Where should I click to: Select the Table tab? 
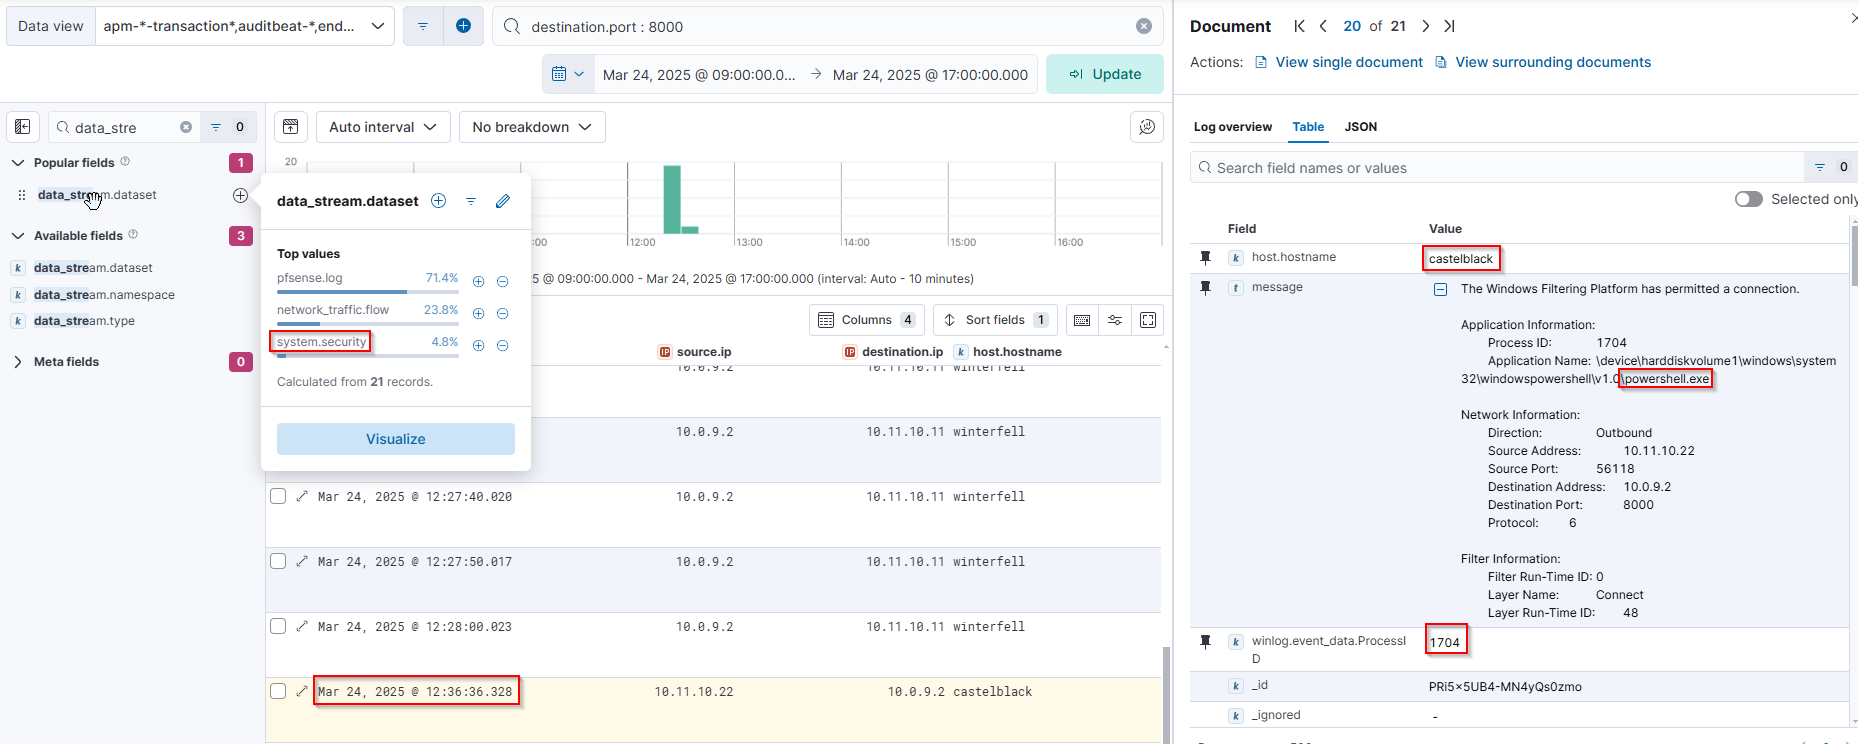pos(1308,127)
